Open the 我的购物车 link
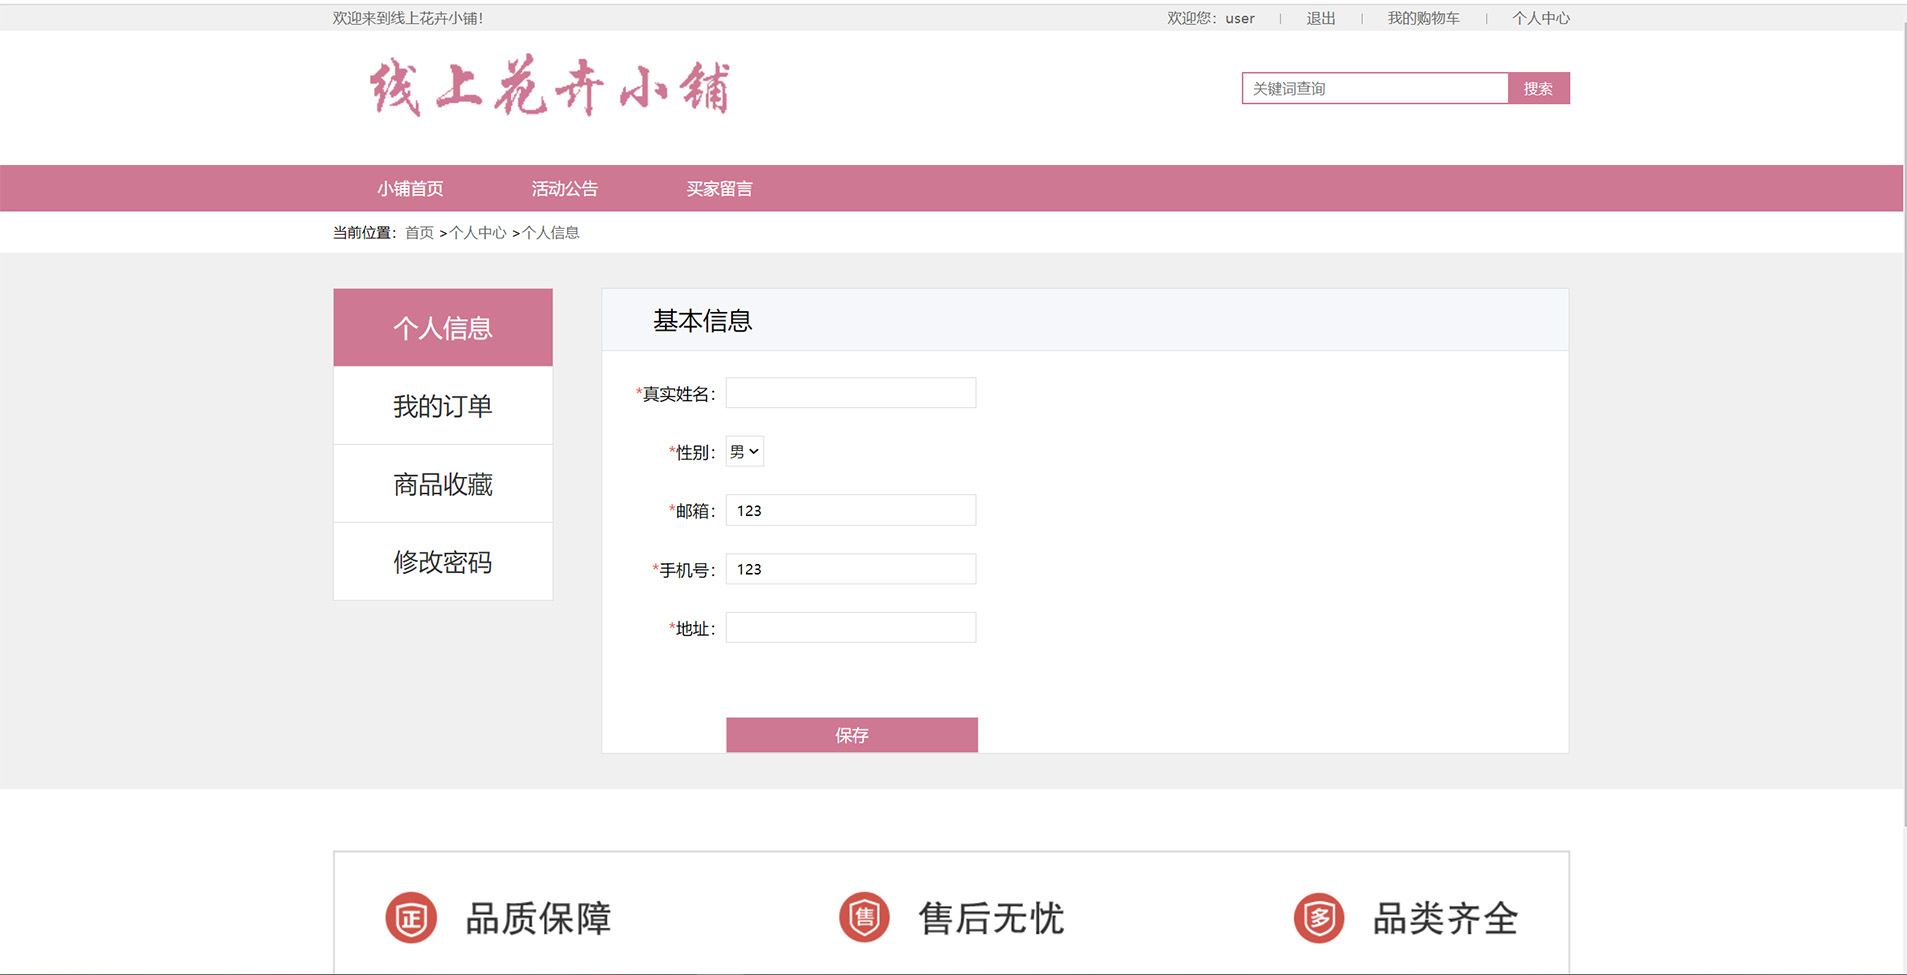The image size is (1907, 975). 1423,18
